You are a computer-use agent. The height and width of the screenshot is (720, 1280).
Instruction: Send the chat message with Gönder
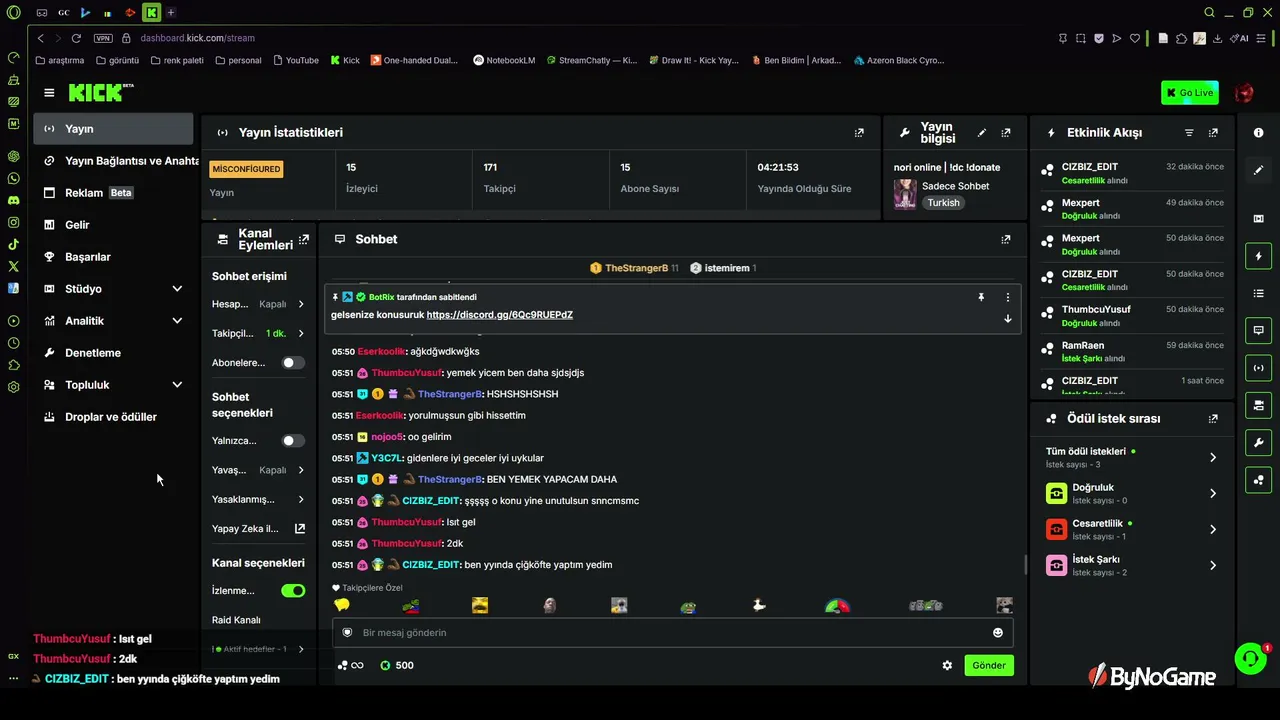pos(989,665)
